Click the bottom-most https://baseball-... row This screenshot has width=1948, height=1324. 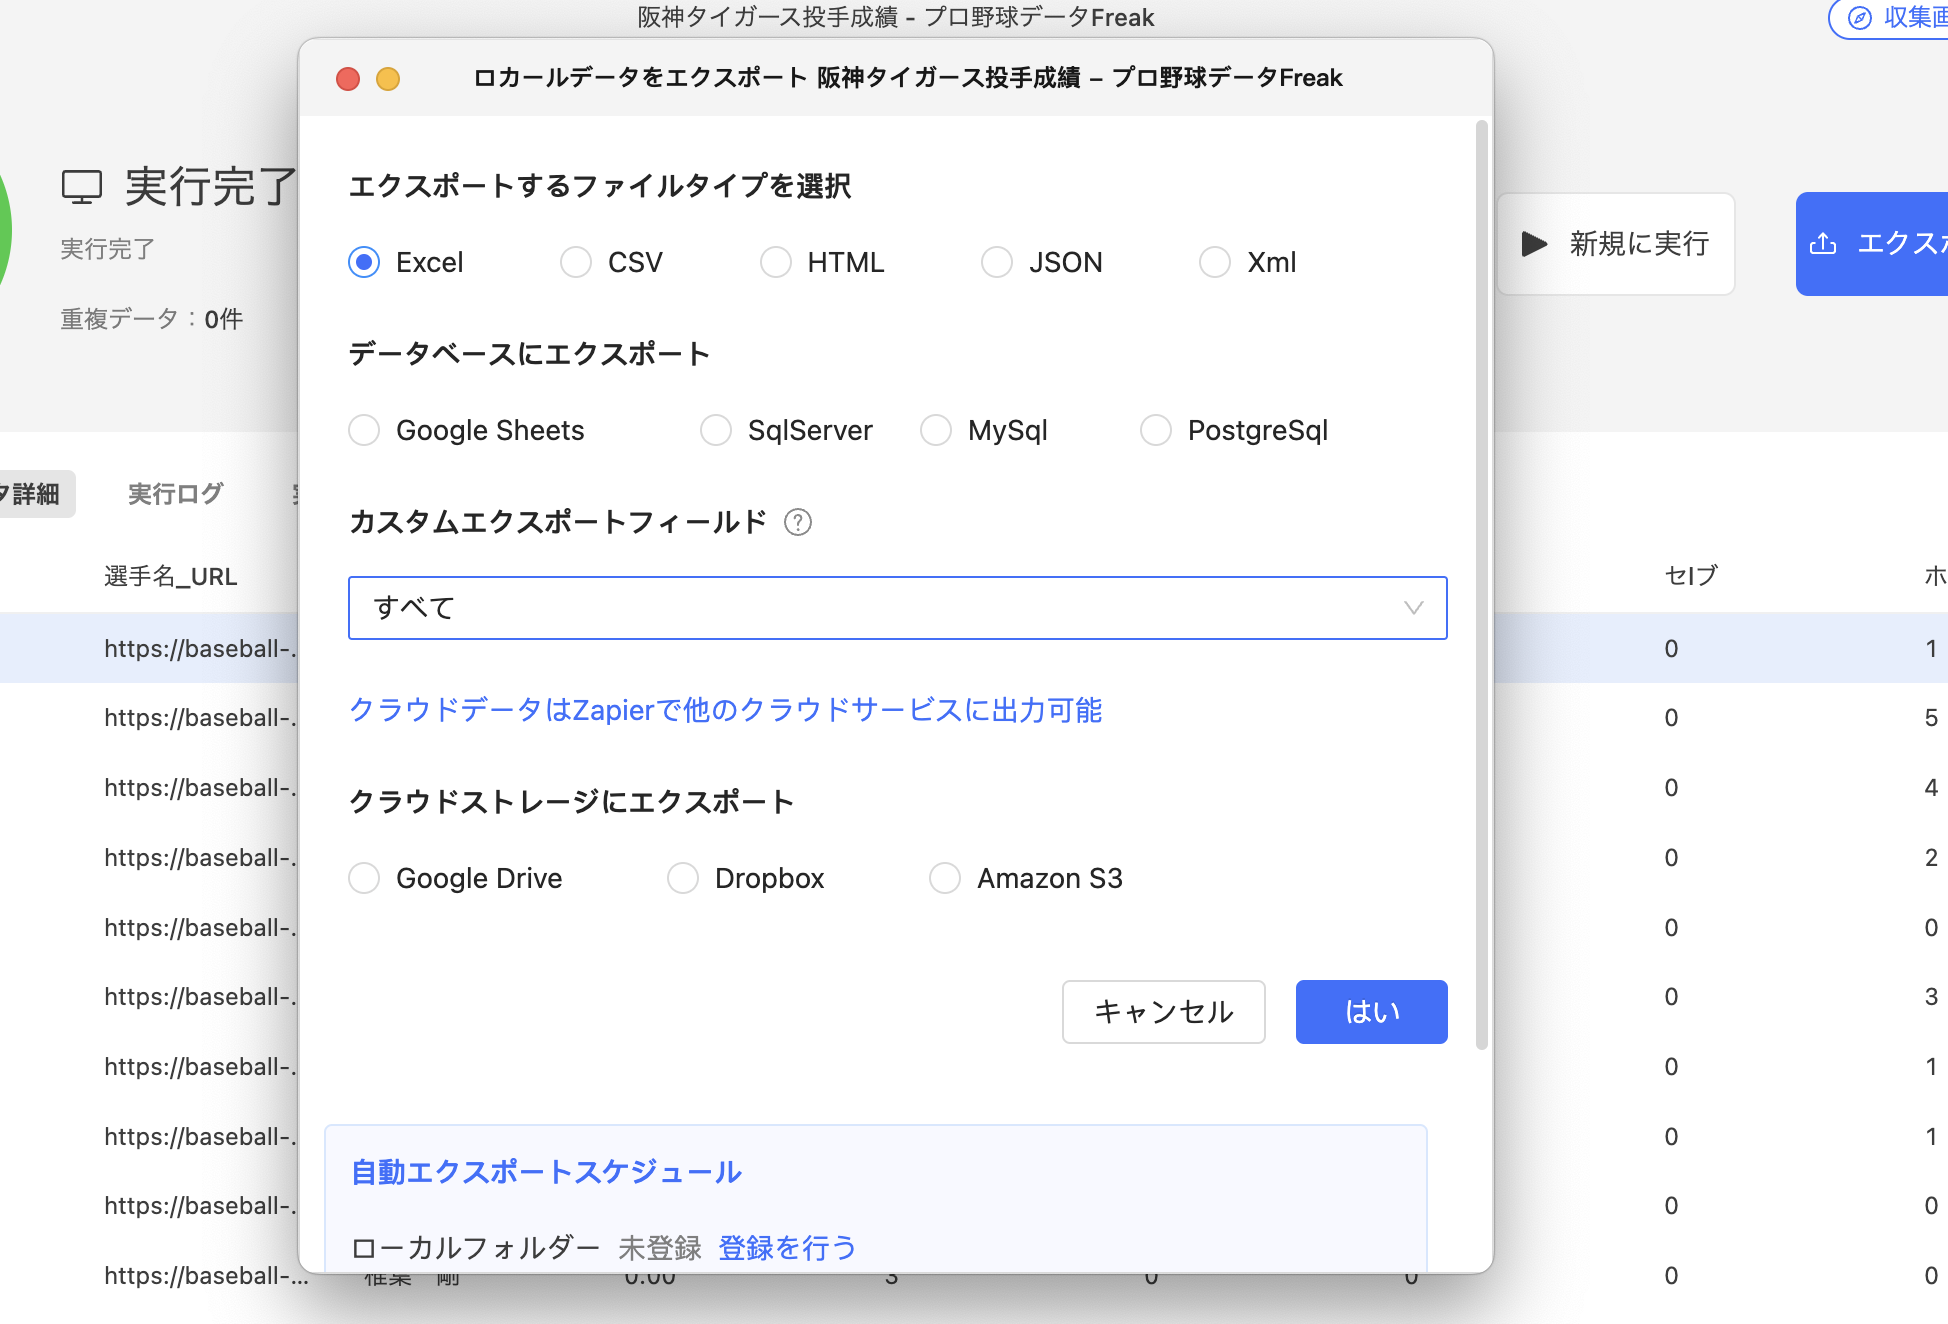pyautogui.click(x=206, y=1276)
